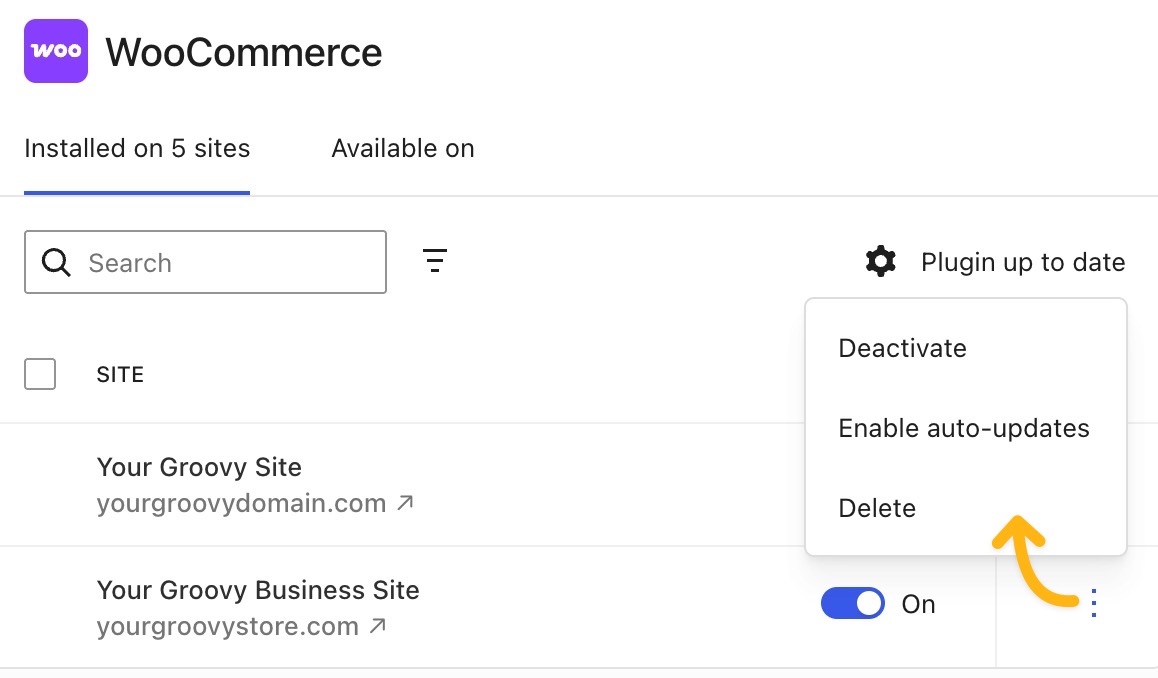Click the Plugin up to date label
This screenshot has width=1158, height=678.
pyautogui.click(x=1023, y=262)
